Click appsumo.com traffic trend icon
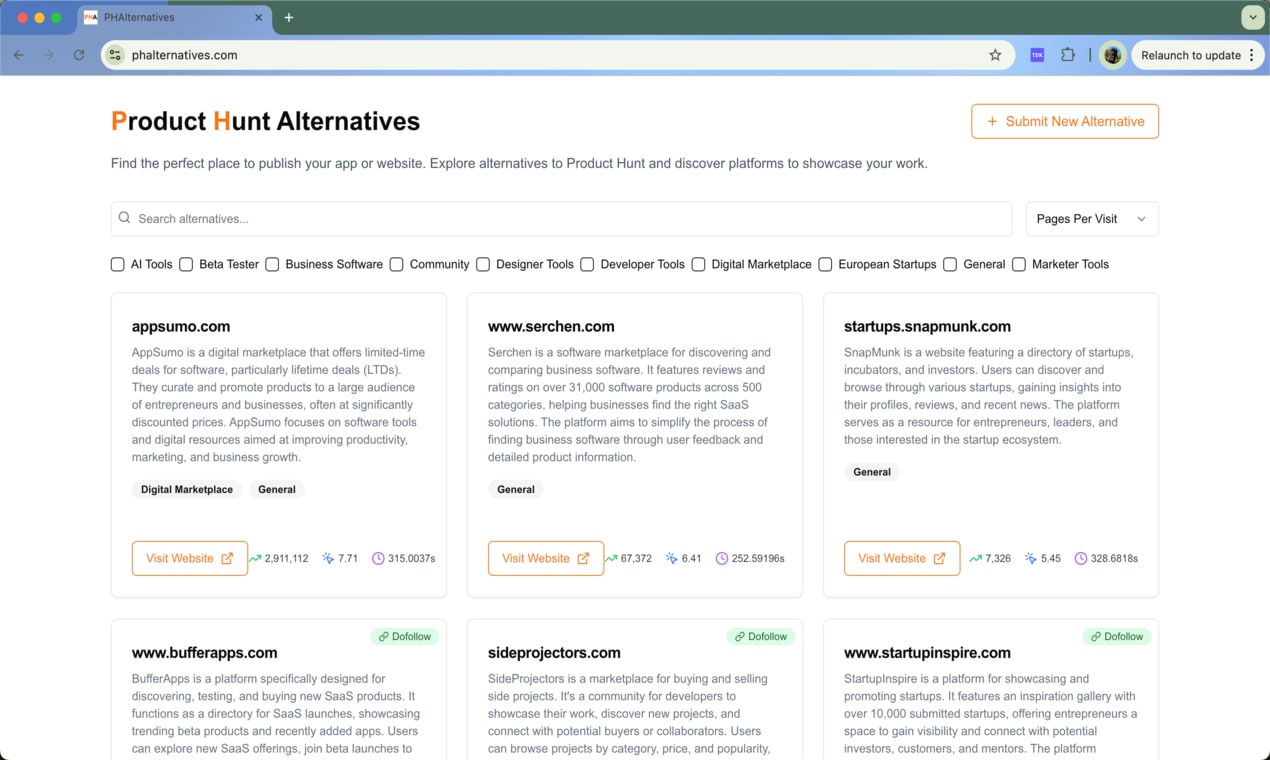This screenshot has width=1270, height=760. pos(255,558)
